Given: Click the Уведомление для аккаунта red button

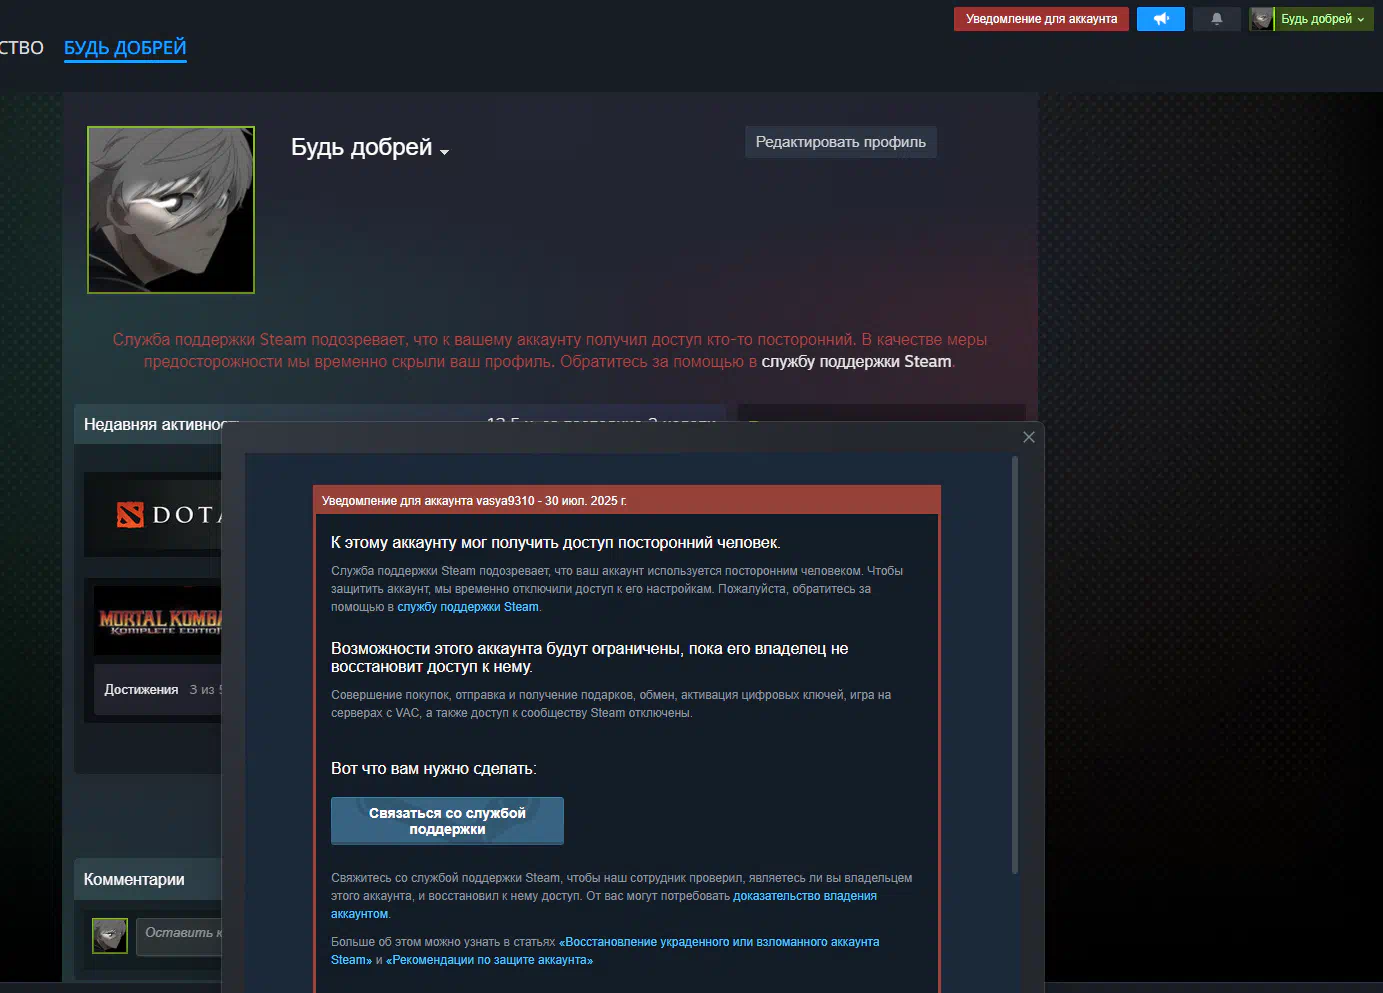Looking at the screenshot, I should pos(1041,19).
